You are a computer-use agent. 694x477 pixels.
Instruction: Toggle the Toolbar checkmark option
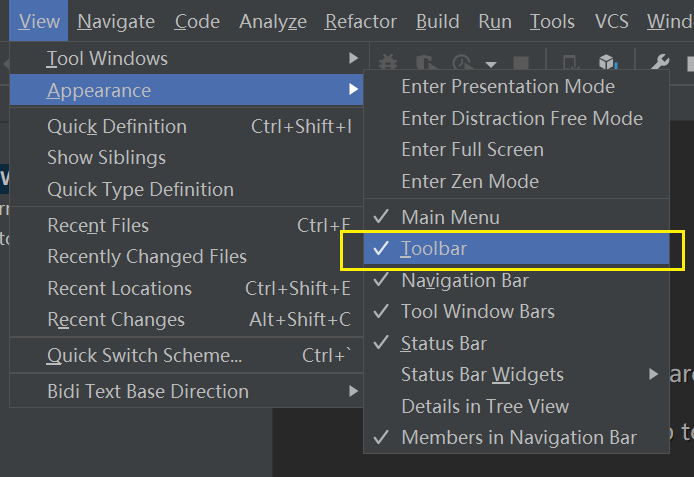(x=434, y=249)
